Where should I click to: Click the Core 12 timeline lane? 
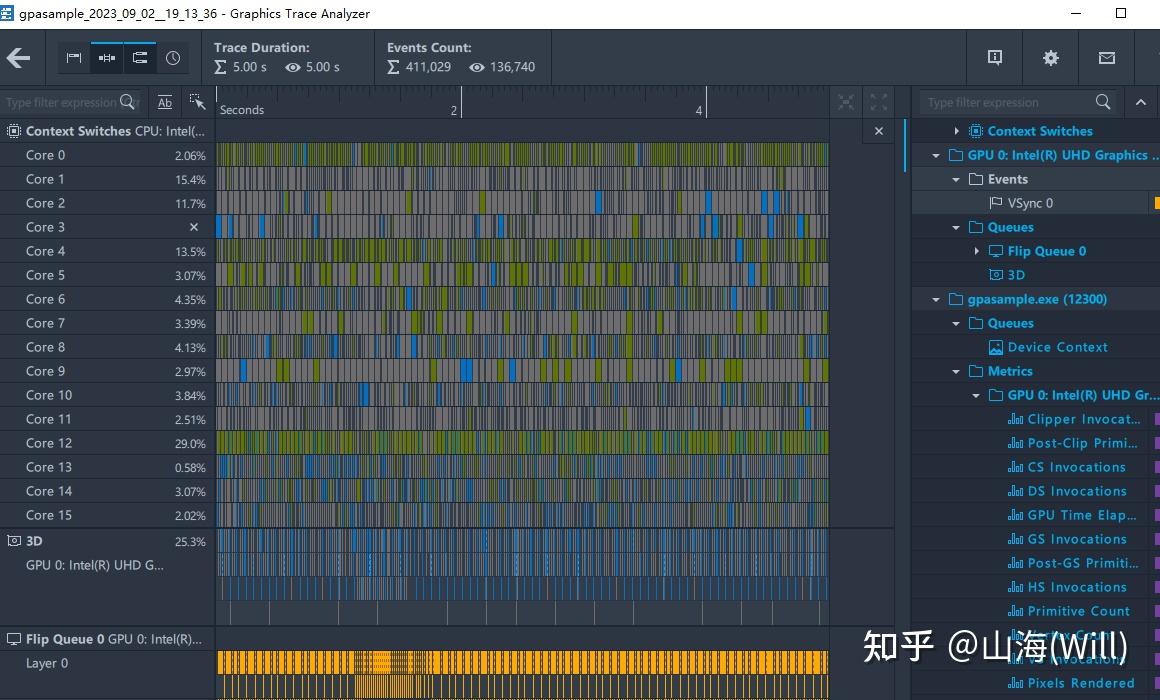click(x=522, y=442)
